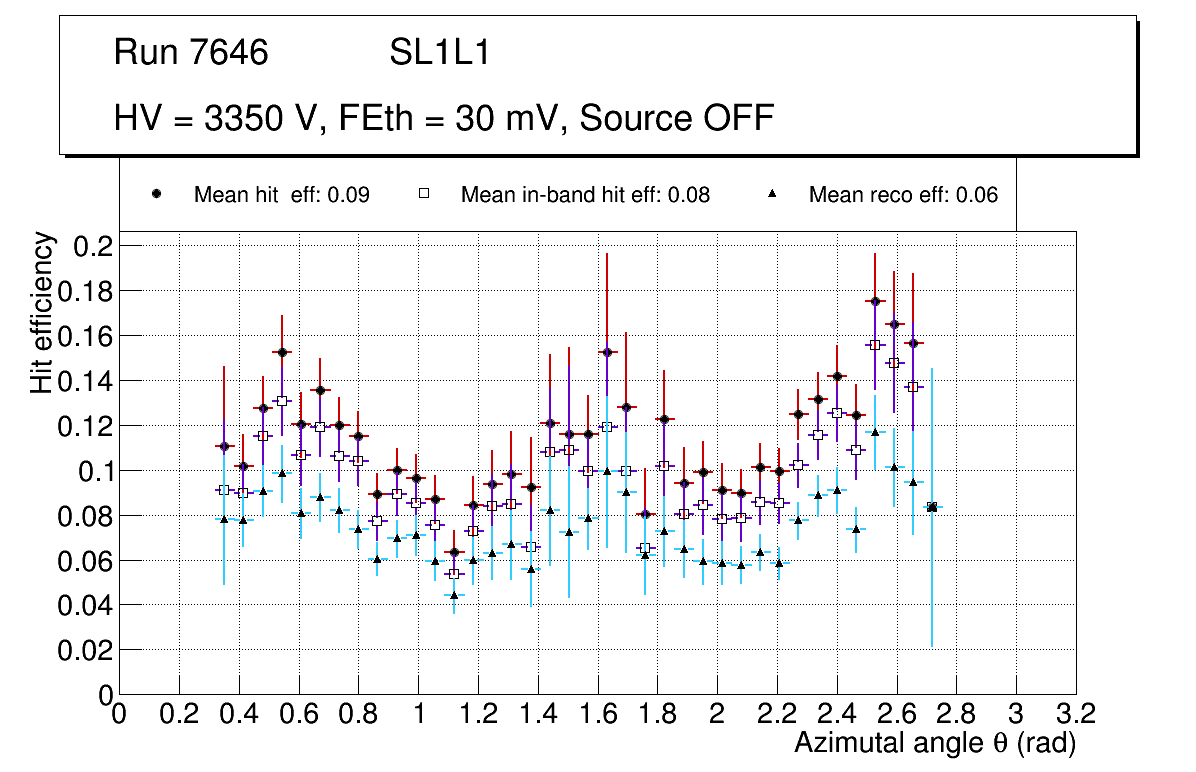Screen dimensions: 1196x772
Task: Click the 'Run 7646' title text
Action: [191, 53]
